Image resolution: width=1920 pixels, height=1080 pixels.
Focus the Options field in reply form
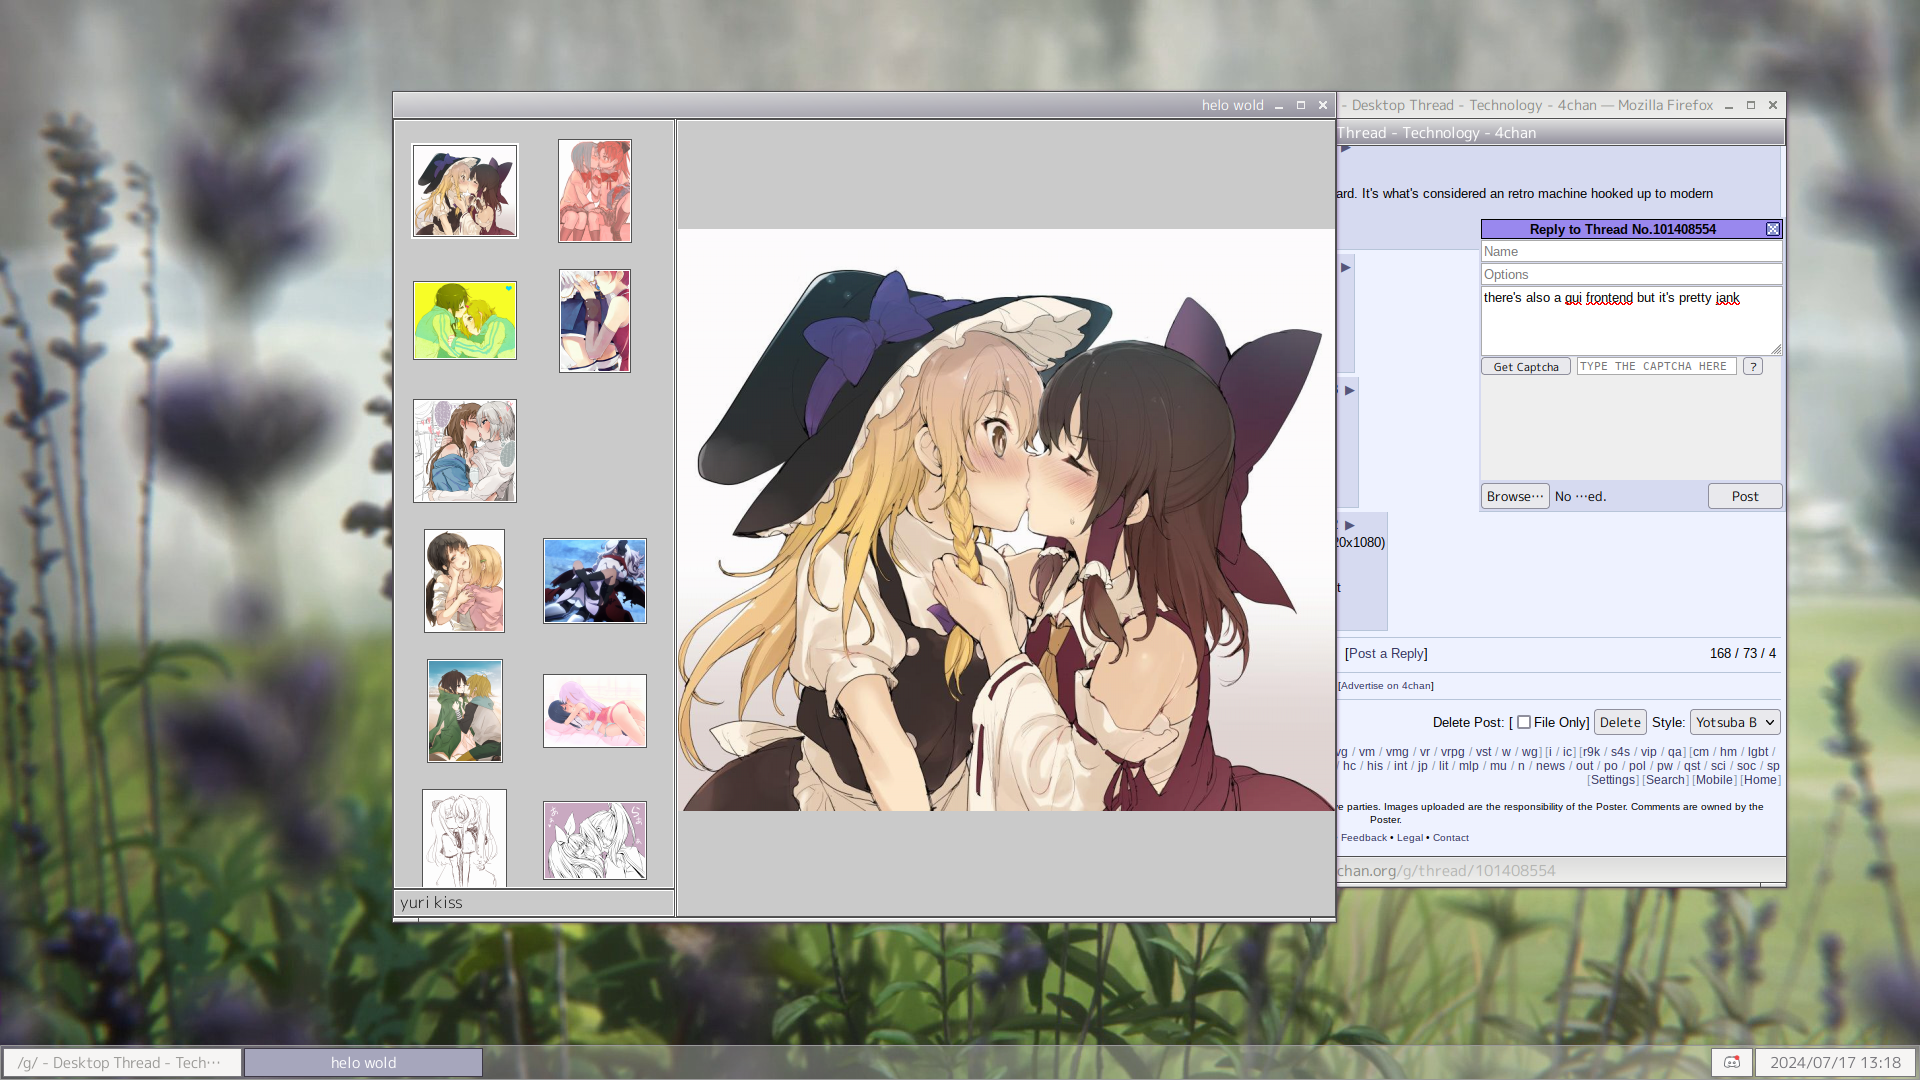1631,275
